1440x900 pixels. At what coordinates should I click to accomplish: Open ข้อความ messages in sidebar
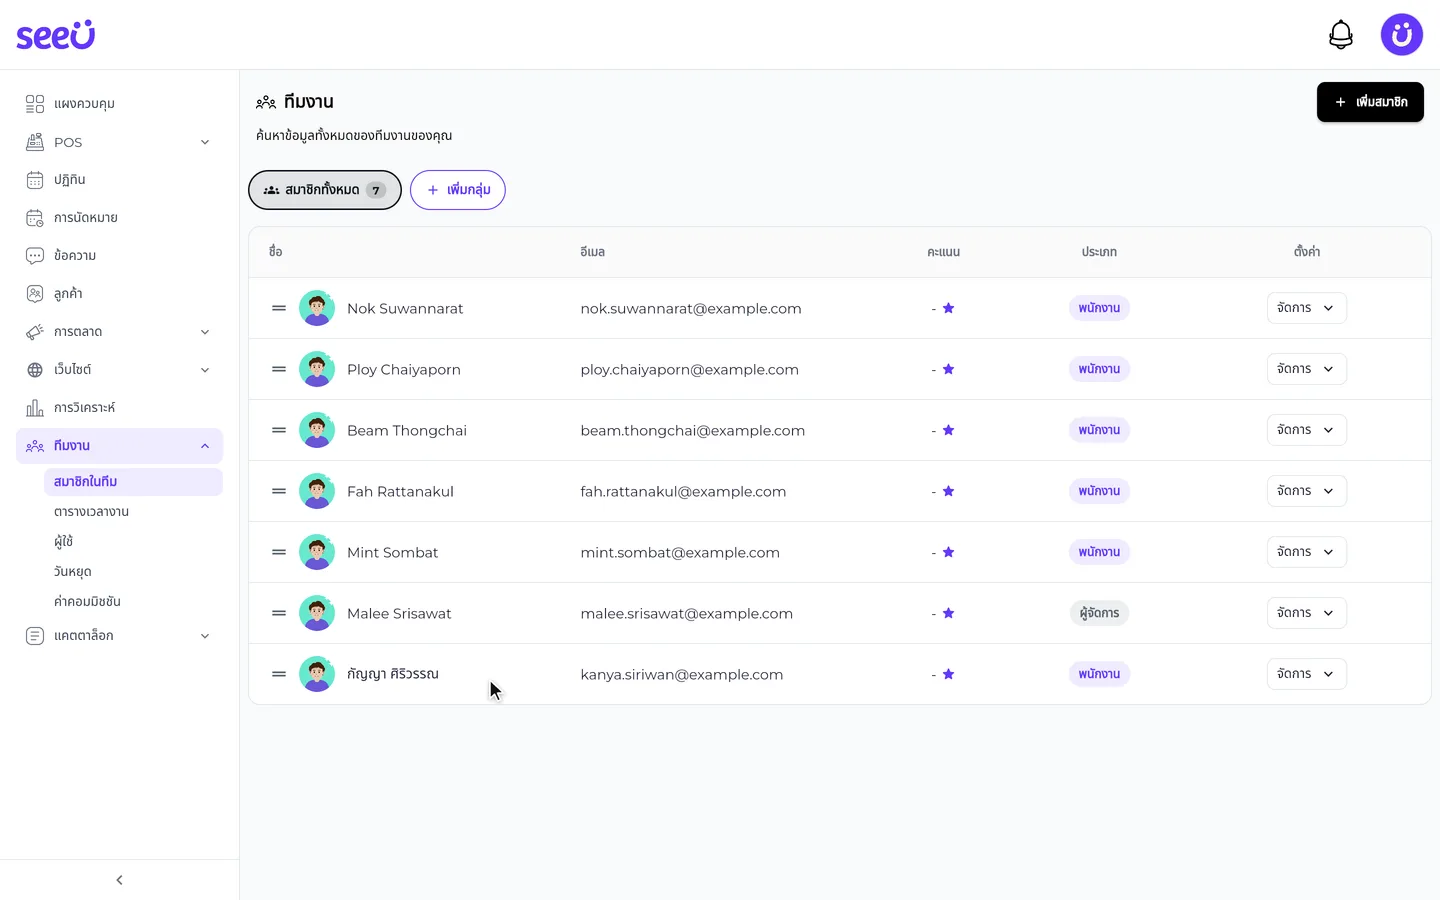click(119, 256)
